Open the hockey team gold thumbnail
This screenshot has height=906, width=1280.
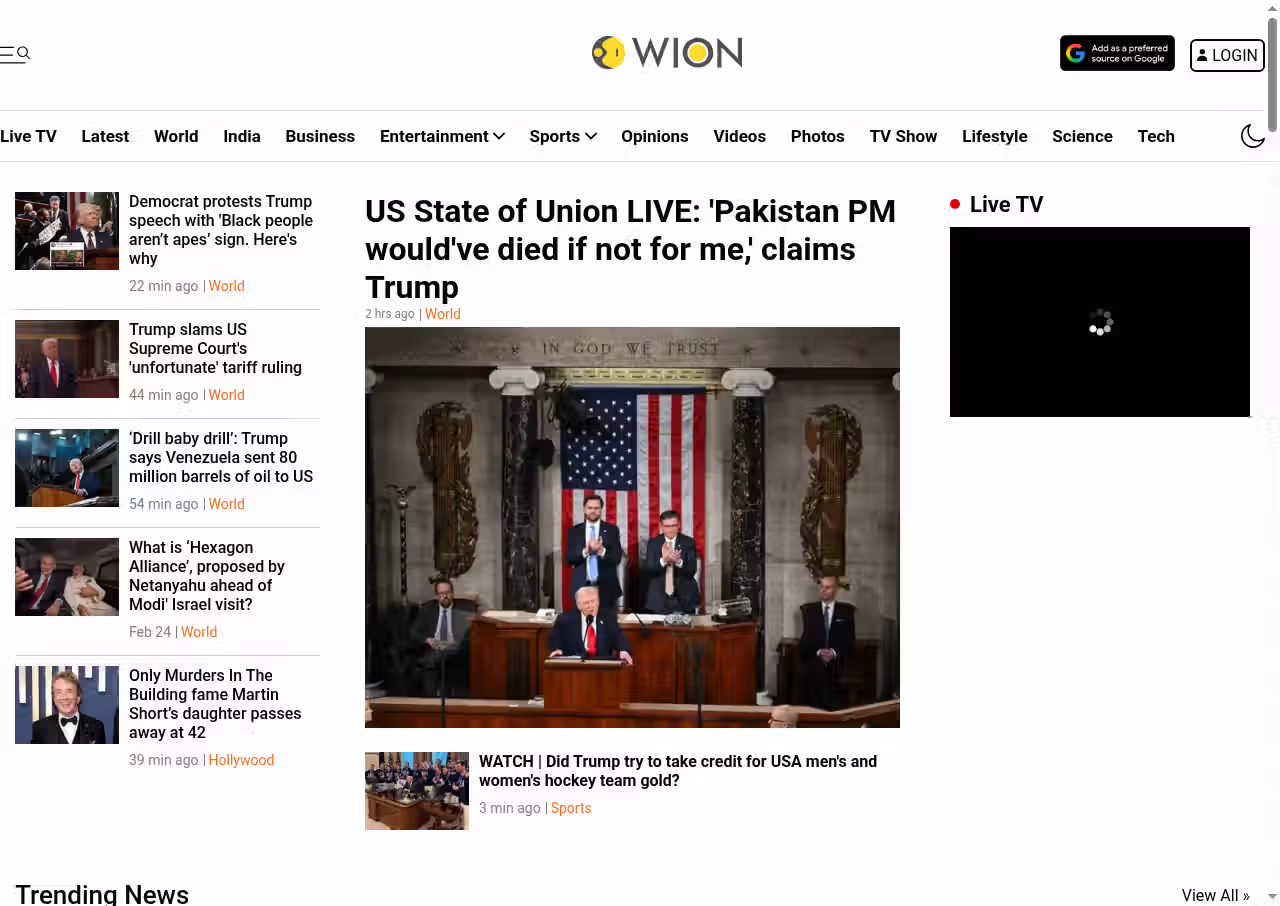(x=417, y=791)
